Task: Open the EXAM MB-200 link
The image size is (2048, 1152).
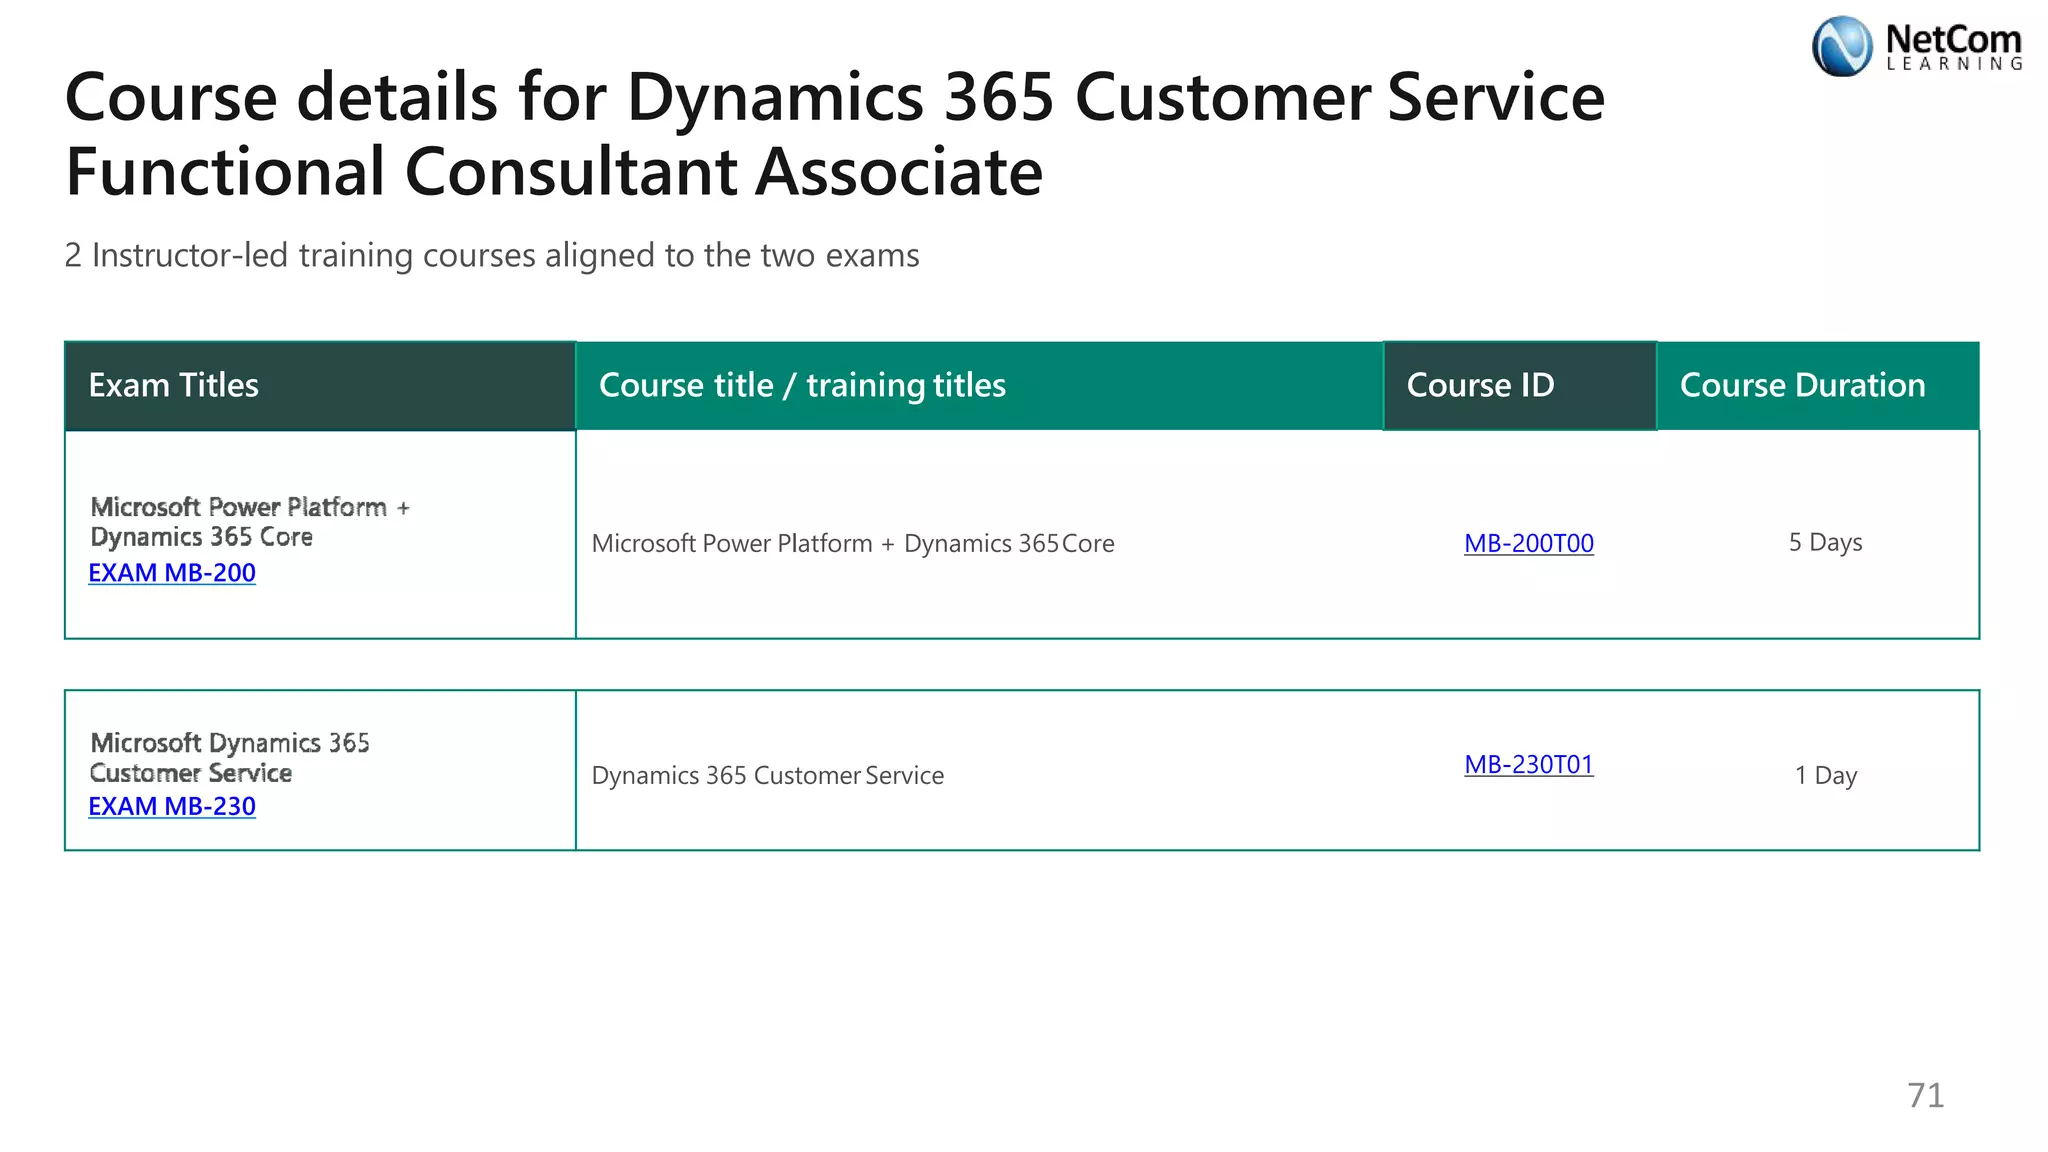Action: [x=172, y=572]
